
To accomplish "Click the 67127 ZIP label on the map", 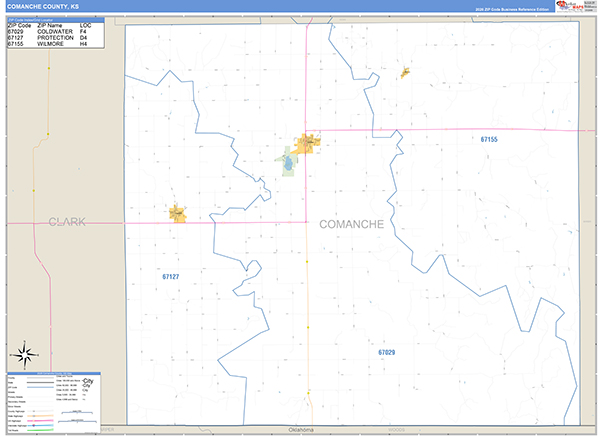I will 171,276.
